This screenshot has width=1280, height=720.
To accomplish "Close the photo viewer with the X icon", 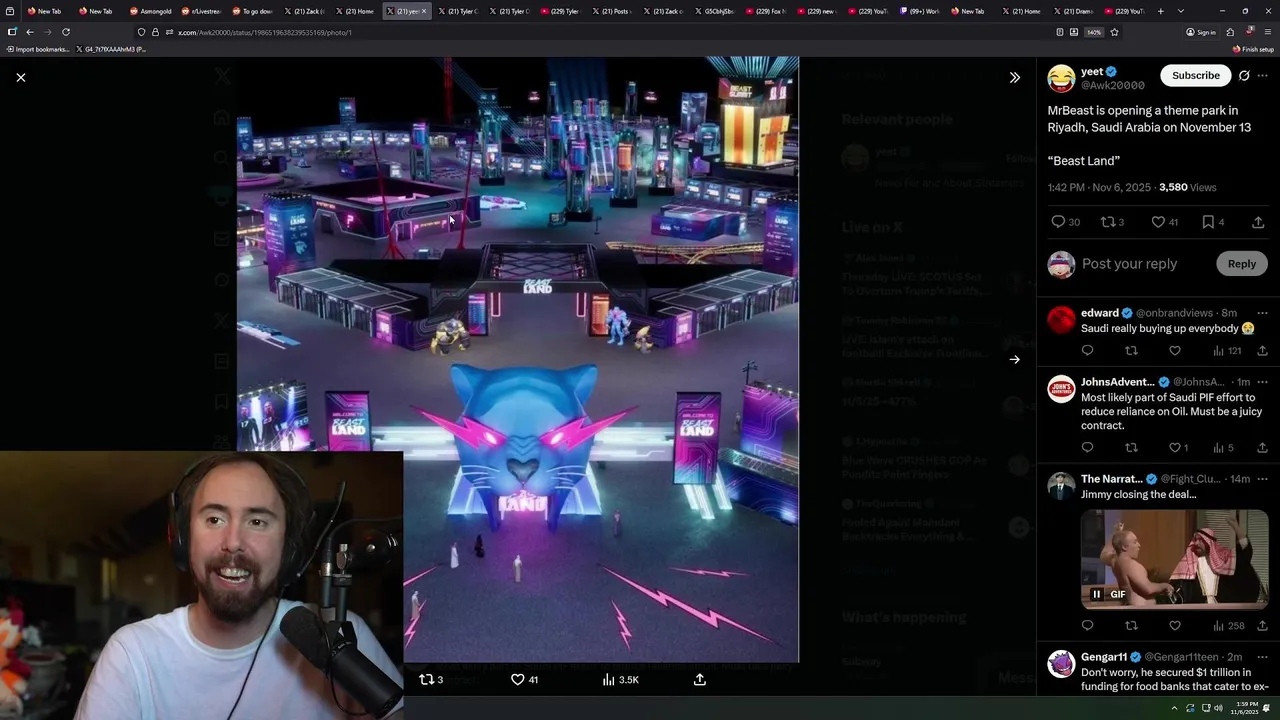I will point(21,77).
